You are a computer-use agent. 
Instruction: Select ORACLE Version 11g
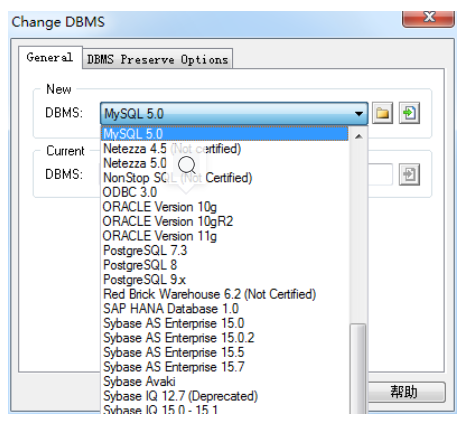pyautogui.click(x=224, y=236)
